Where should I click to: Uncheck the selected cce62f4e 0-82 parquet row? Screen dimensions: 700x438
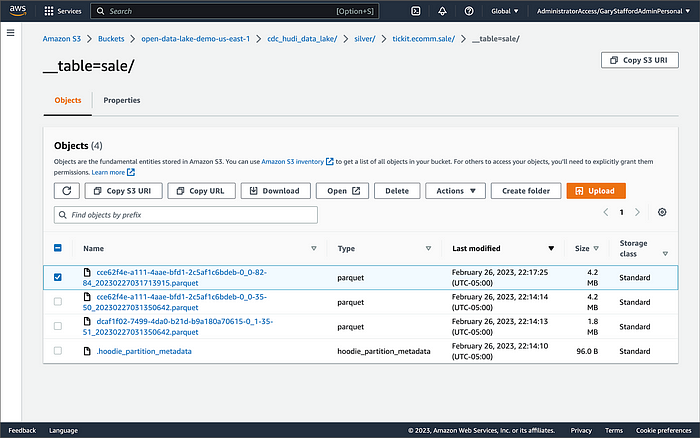click(x=58, y=277)
